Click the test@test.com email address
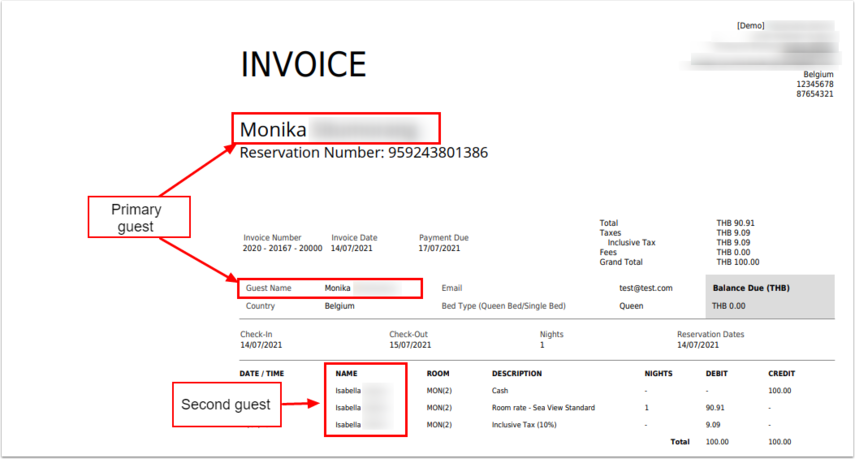 (x=645, y=288)
